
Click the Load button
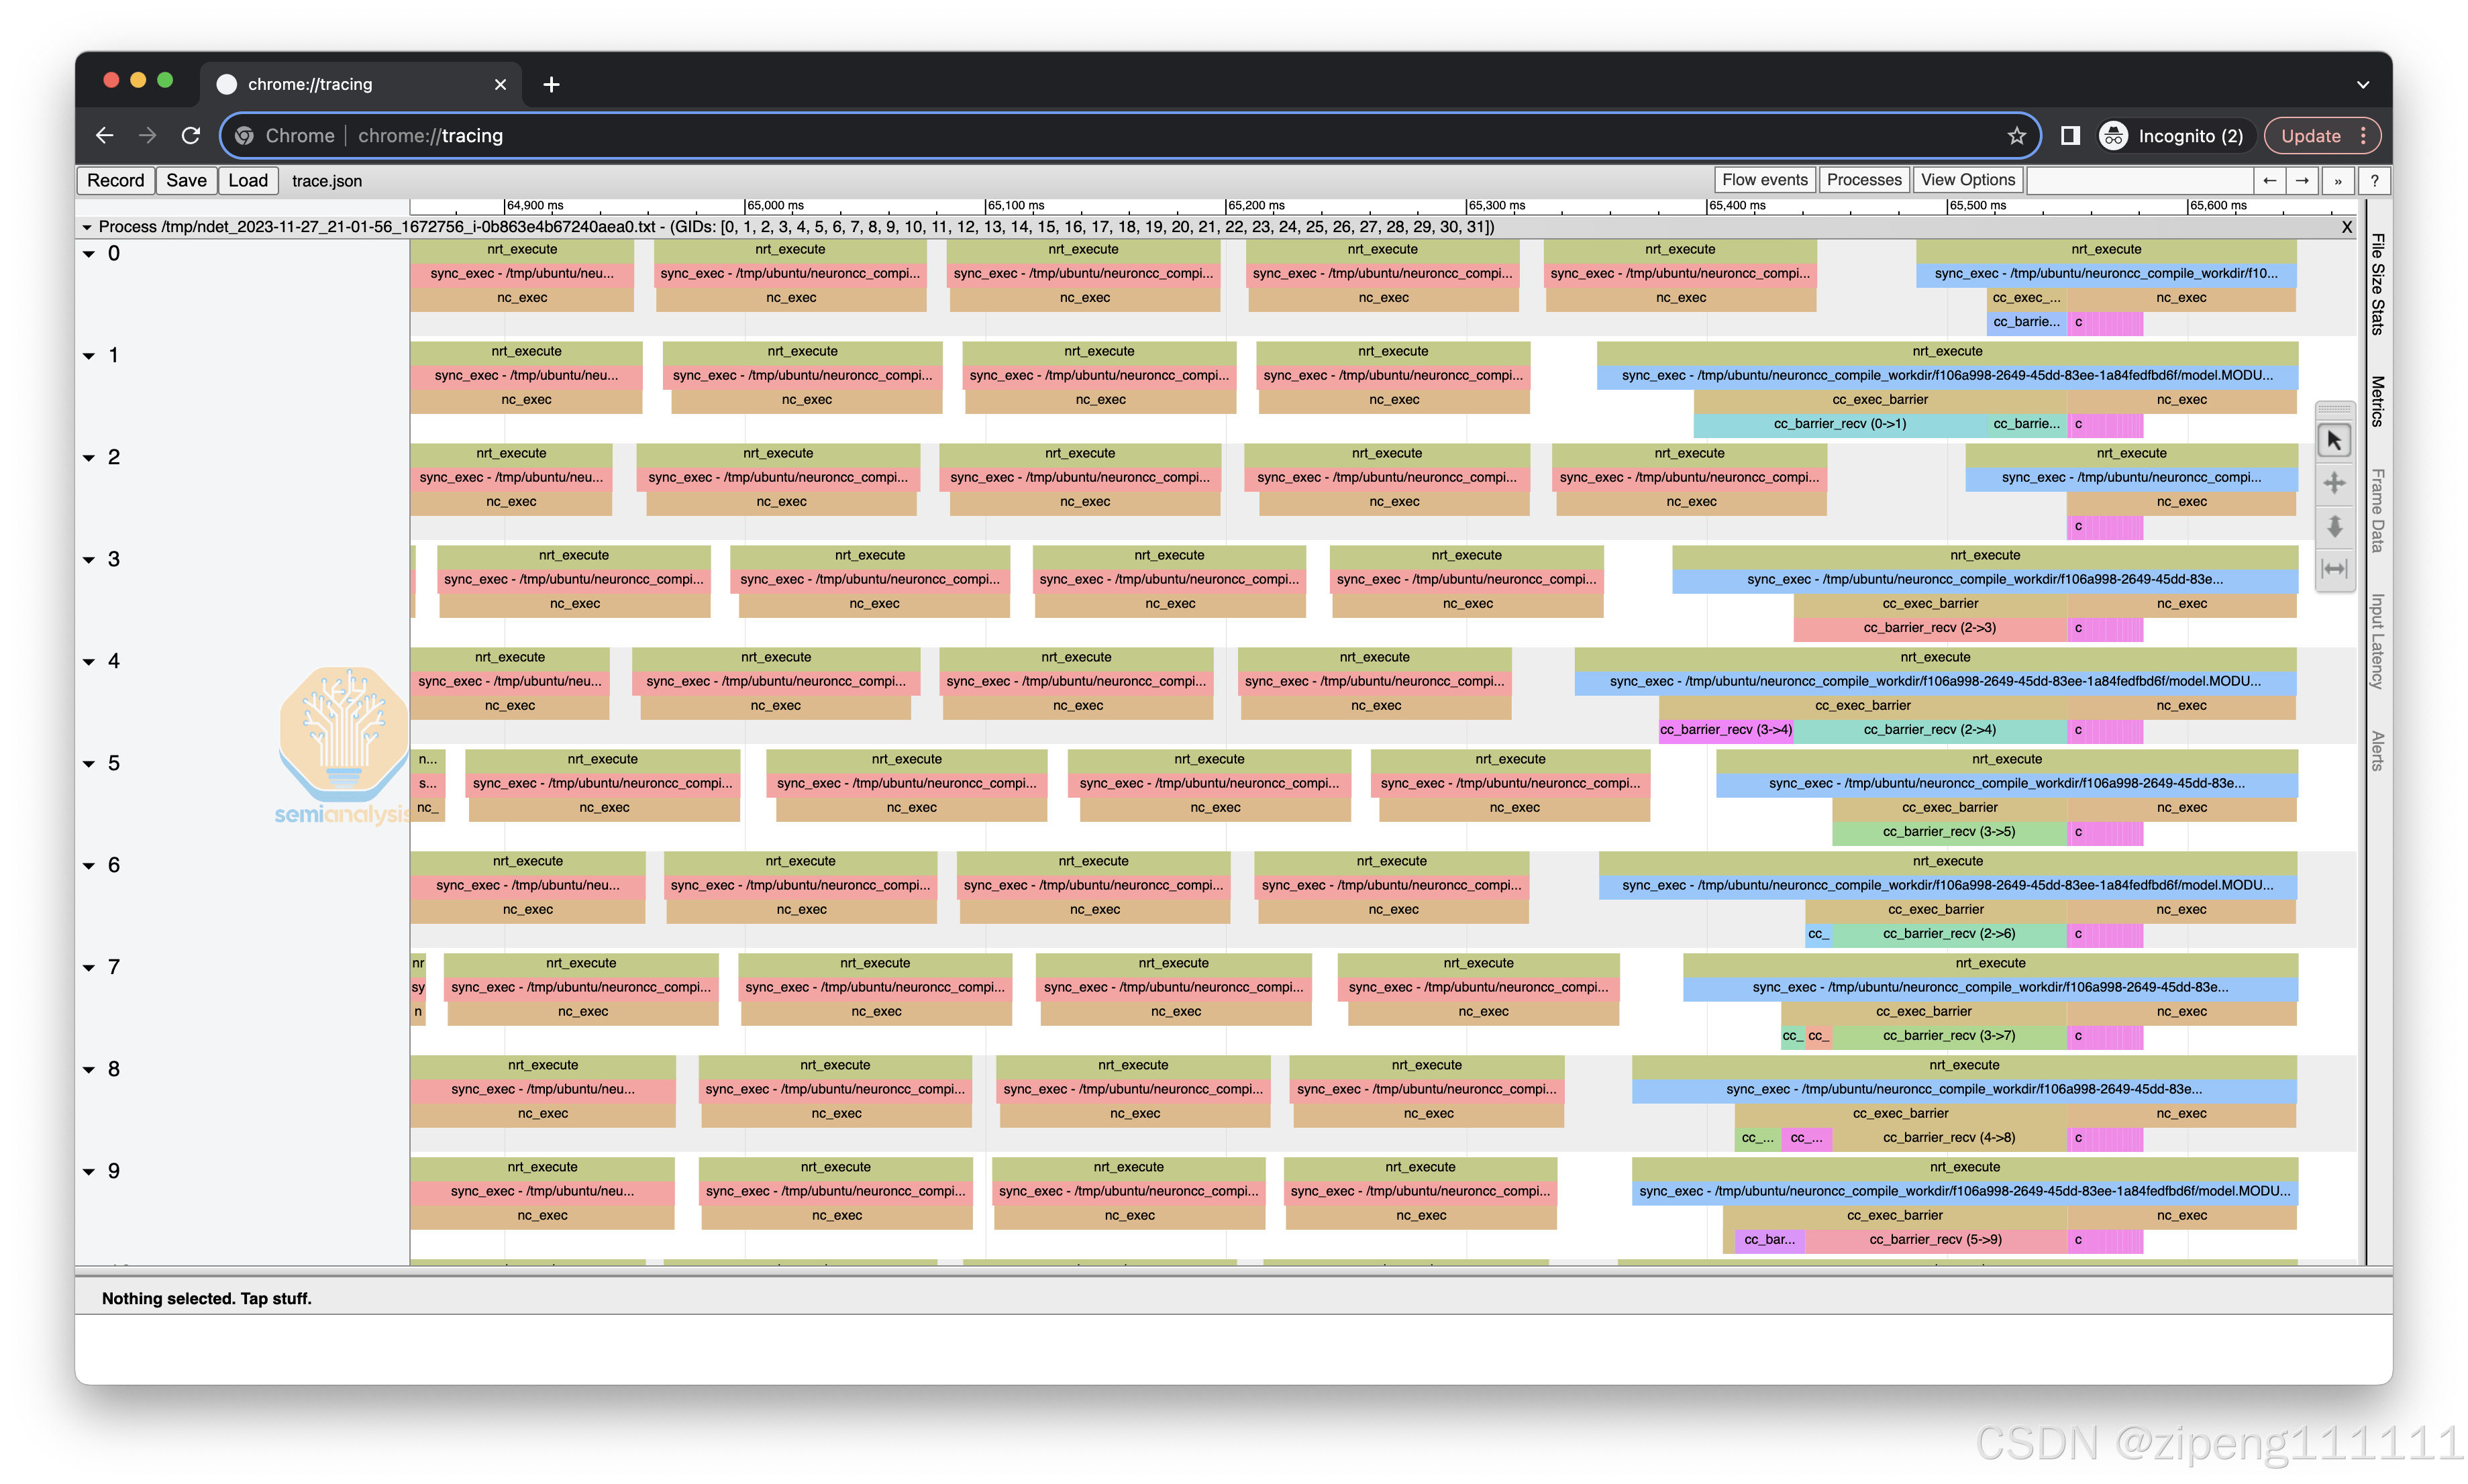[x=248, y=180]
